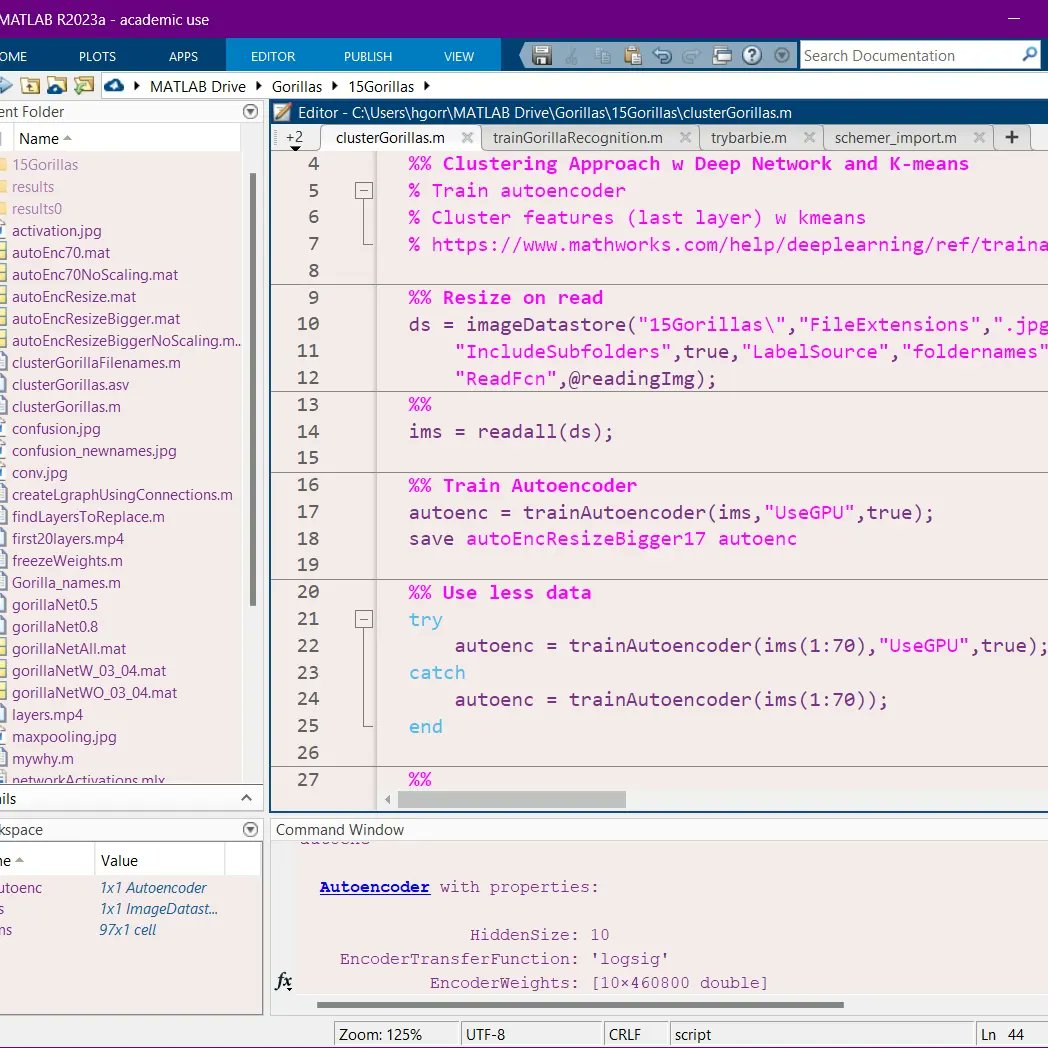Viewport: 1048px width, 1048px height.
Task: Click the search magnifier icon
Action: click(1029, 54)
